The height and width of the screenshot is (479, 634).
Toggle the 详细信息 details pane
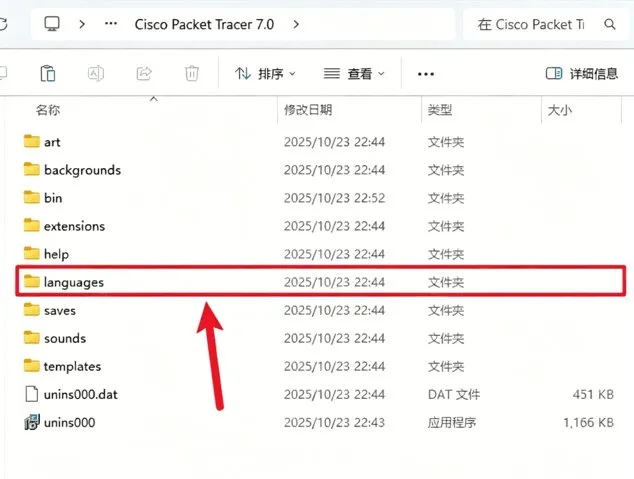[582, 74]
